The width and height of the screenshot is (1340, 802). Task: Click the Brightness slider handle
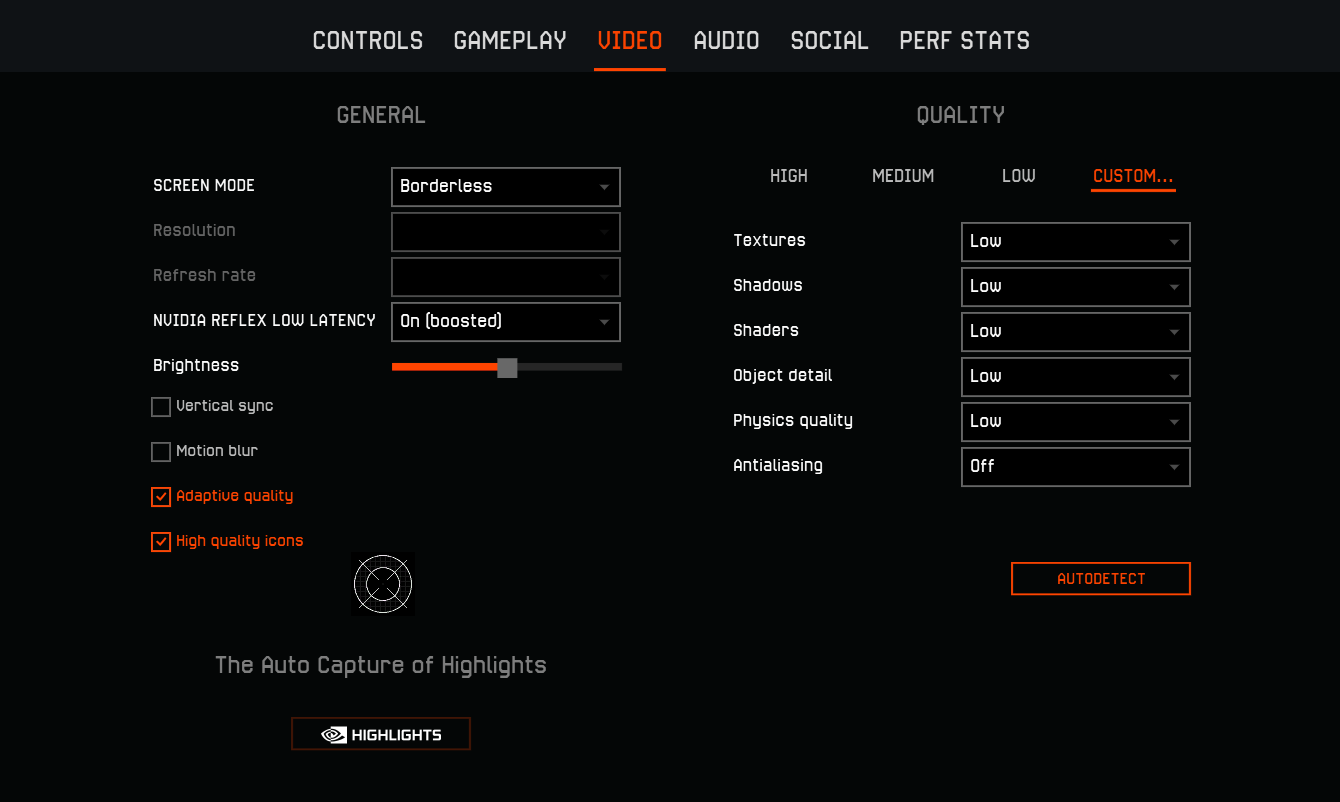[507, 367]
